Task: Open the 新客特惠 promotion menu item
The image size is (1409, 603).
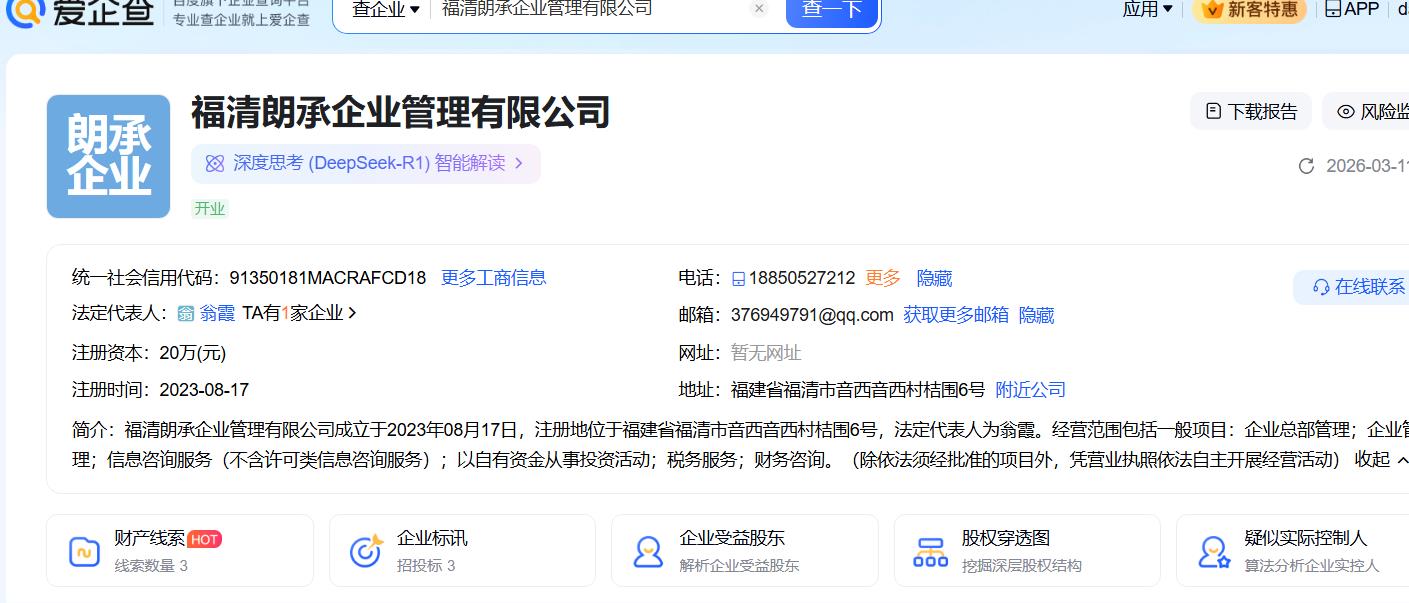Action: coord(1250,10)
